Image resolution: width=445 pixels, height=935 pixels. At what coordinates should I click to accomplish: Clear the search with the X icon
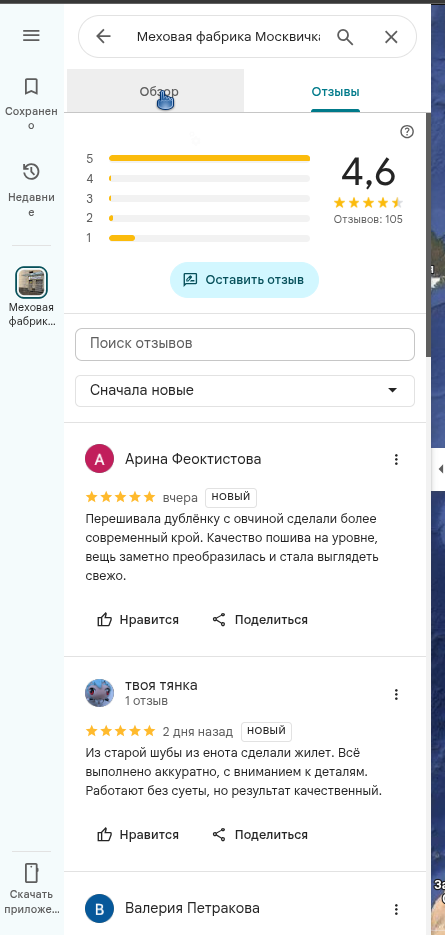[391, 37]
